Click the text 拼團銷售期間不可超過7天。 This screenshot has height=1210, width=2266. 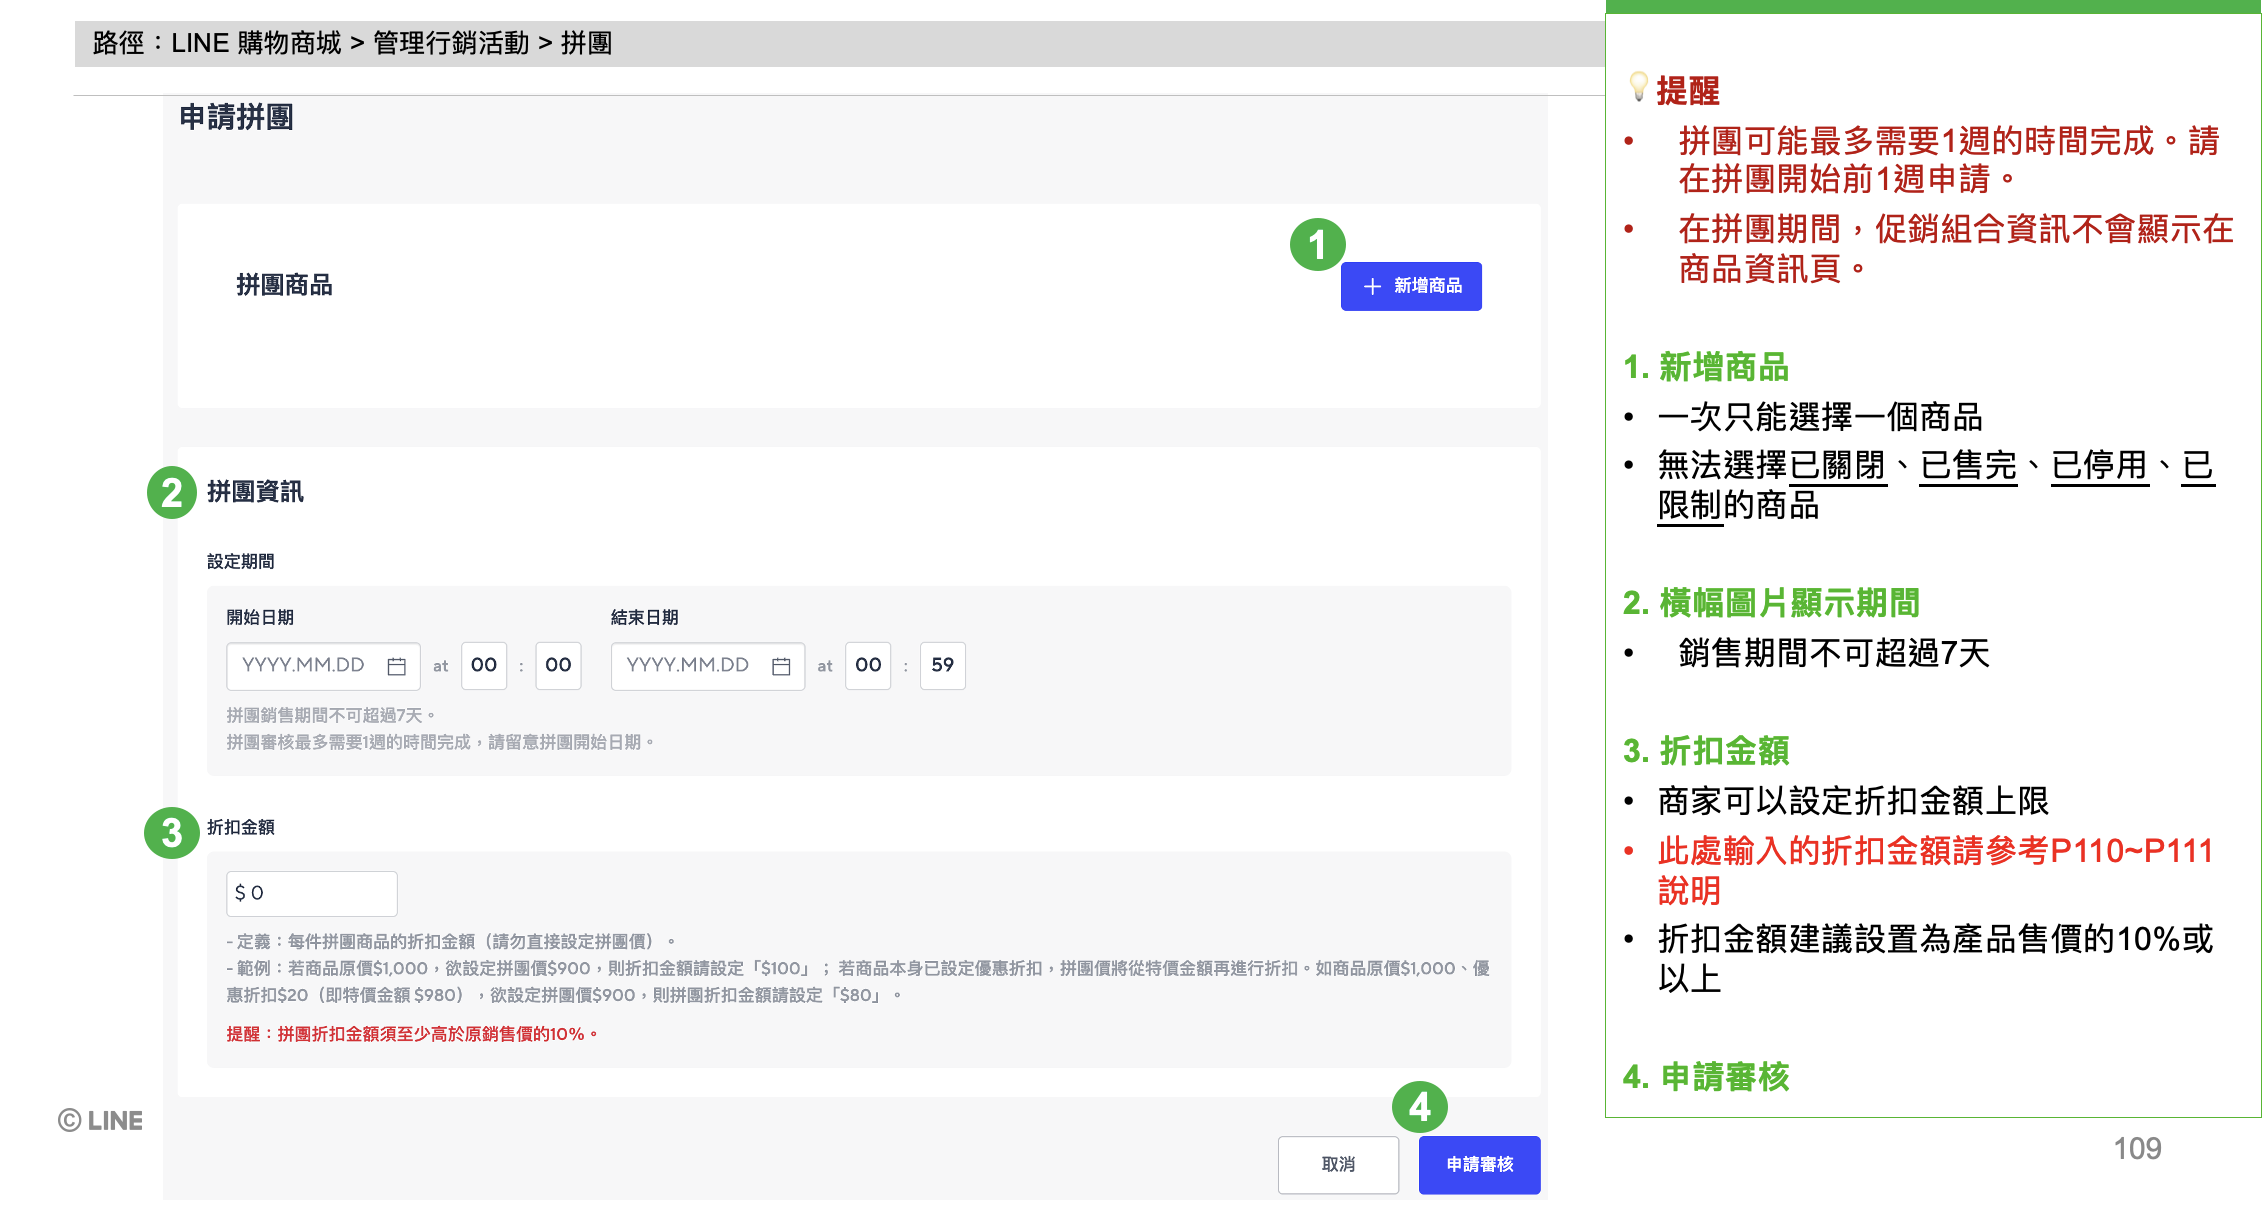[x=332, y=715]
